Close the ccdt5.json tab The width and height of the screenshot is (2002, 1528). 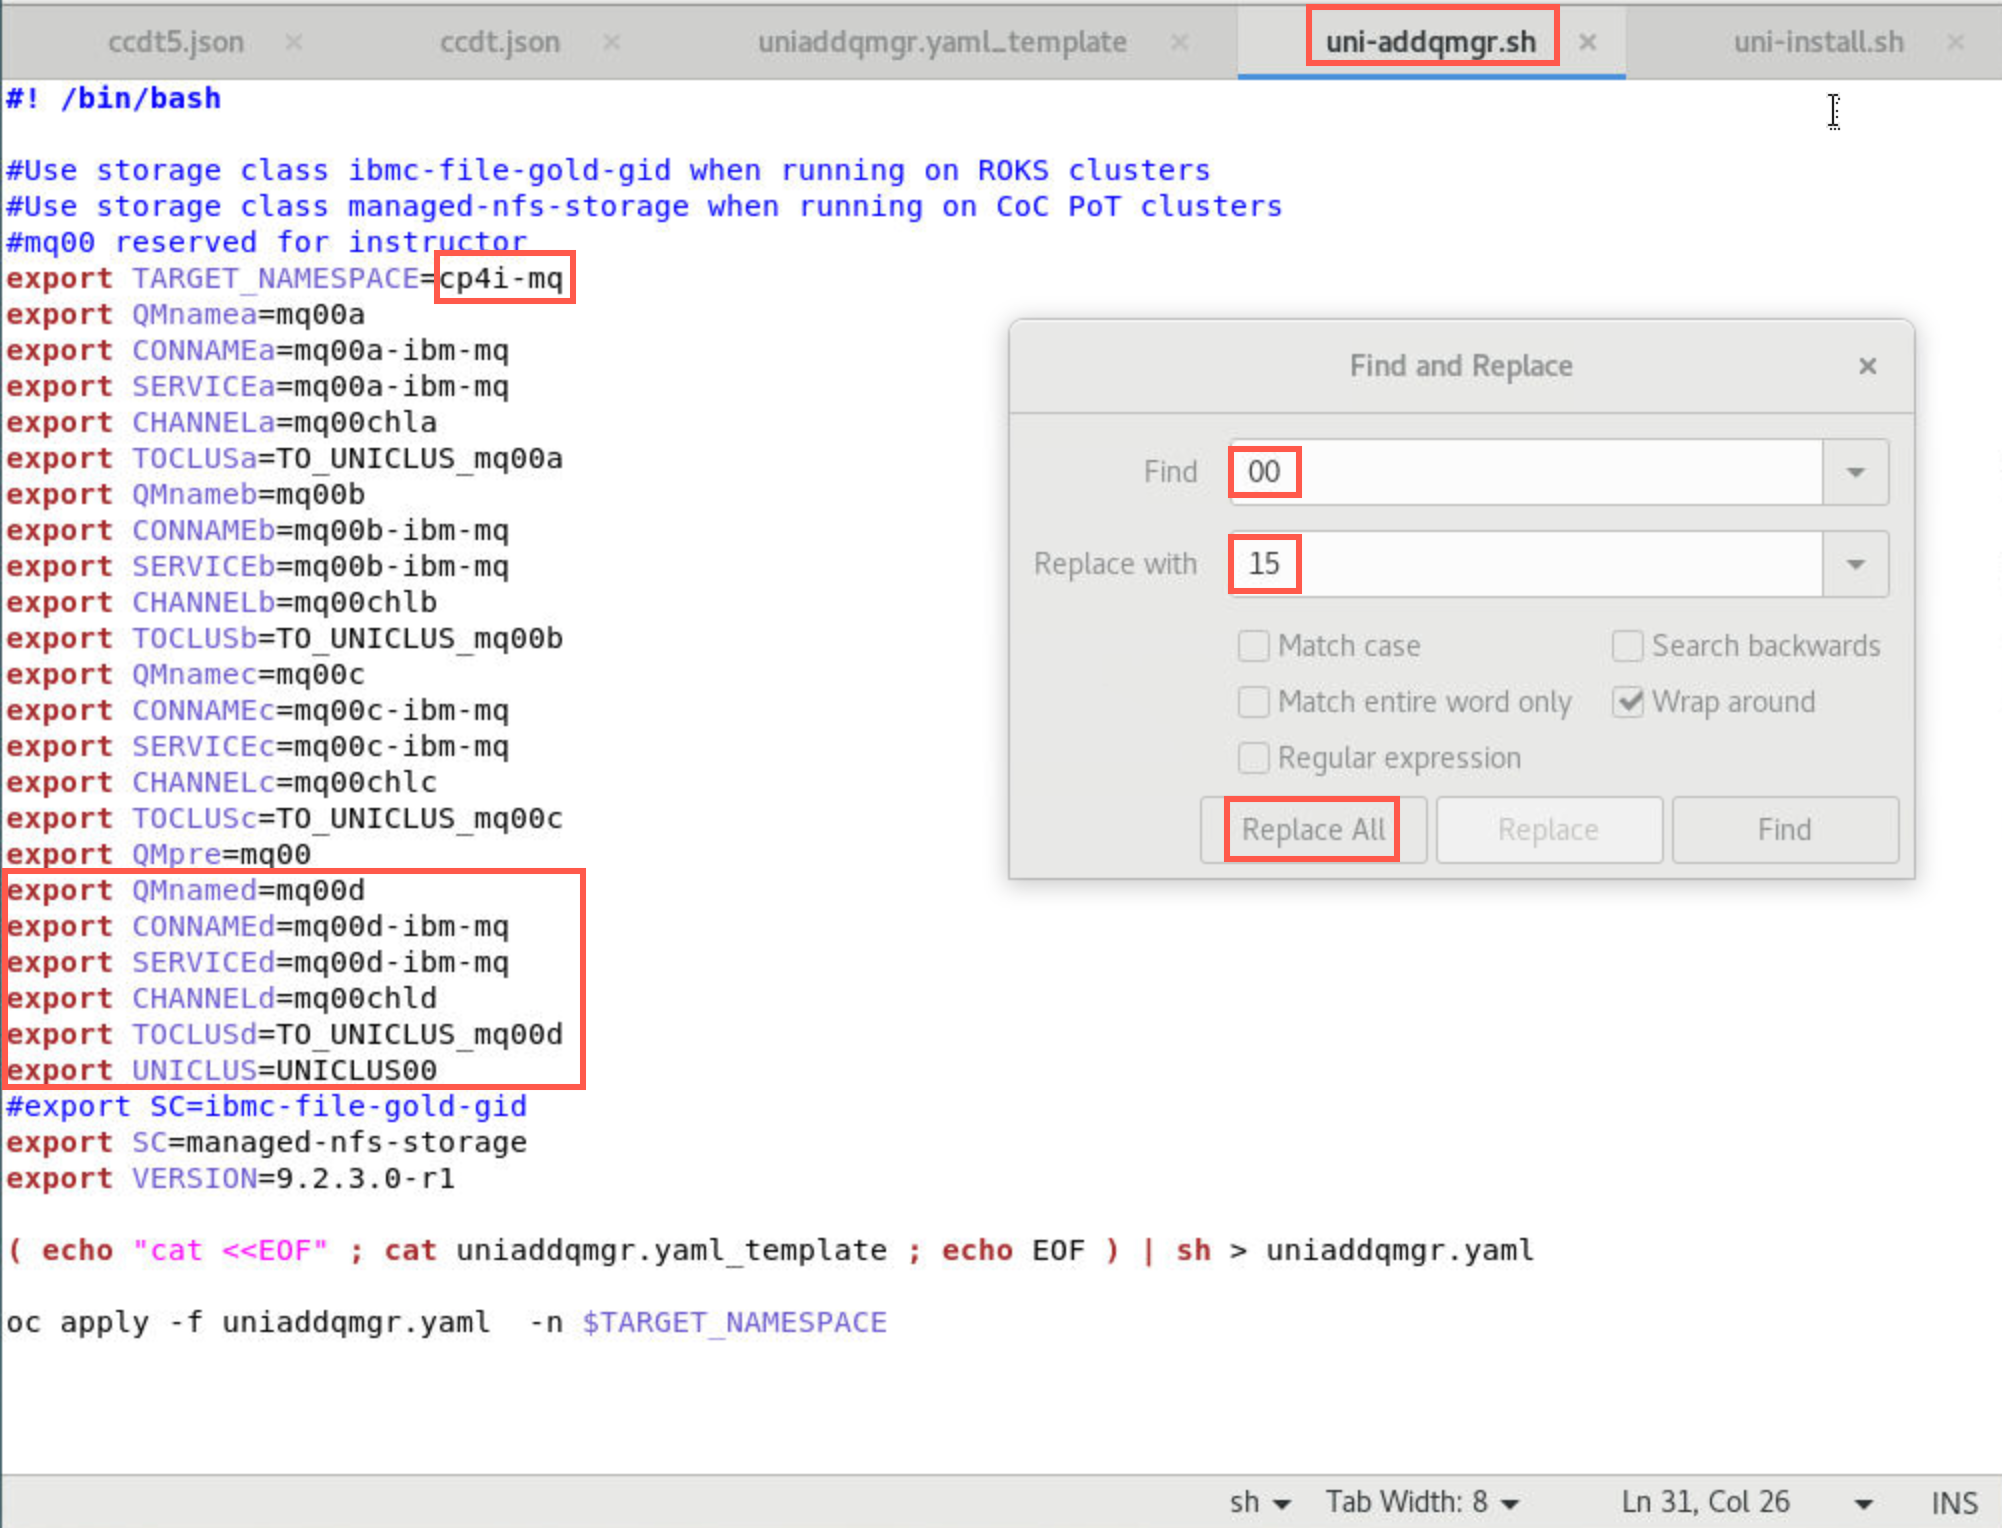point(294,42)
